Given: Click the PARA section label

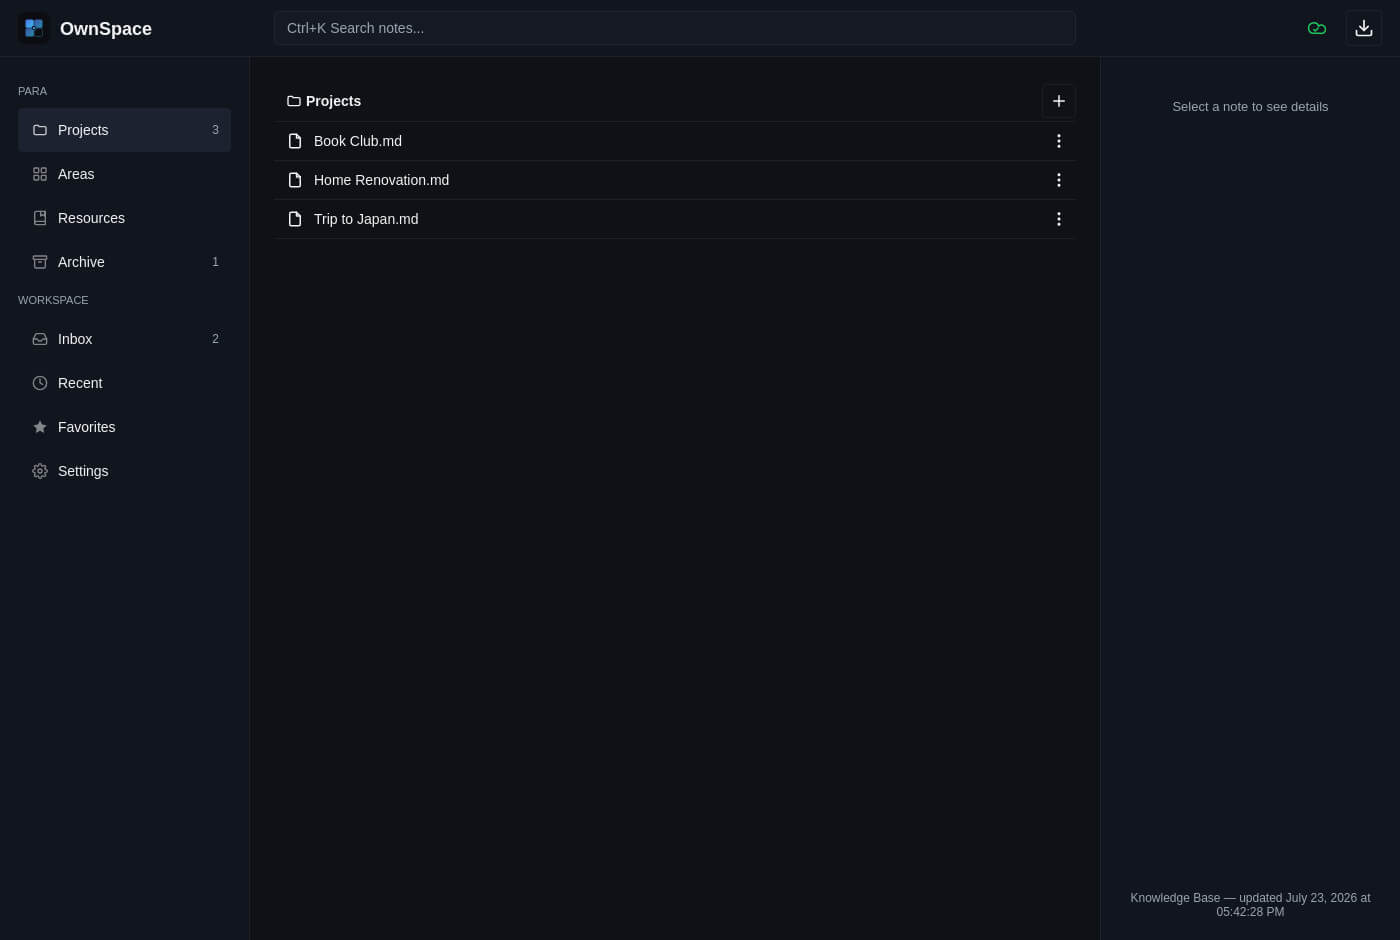Looking at the screenshot, I should tap(32, 91).
